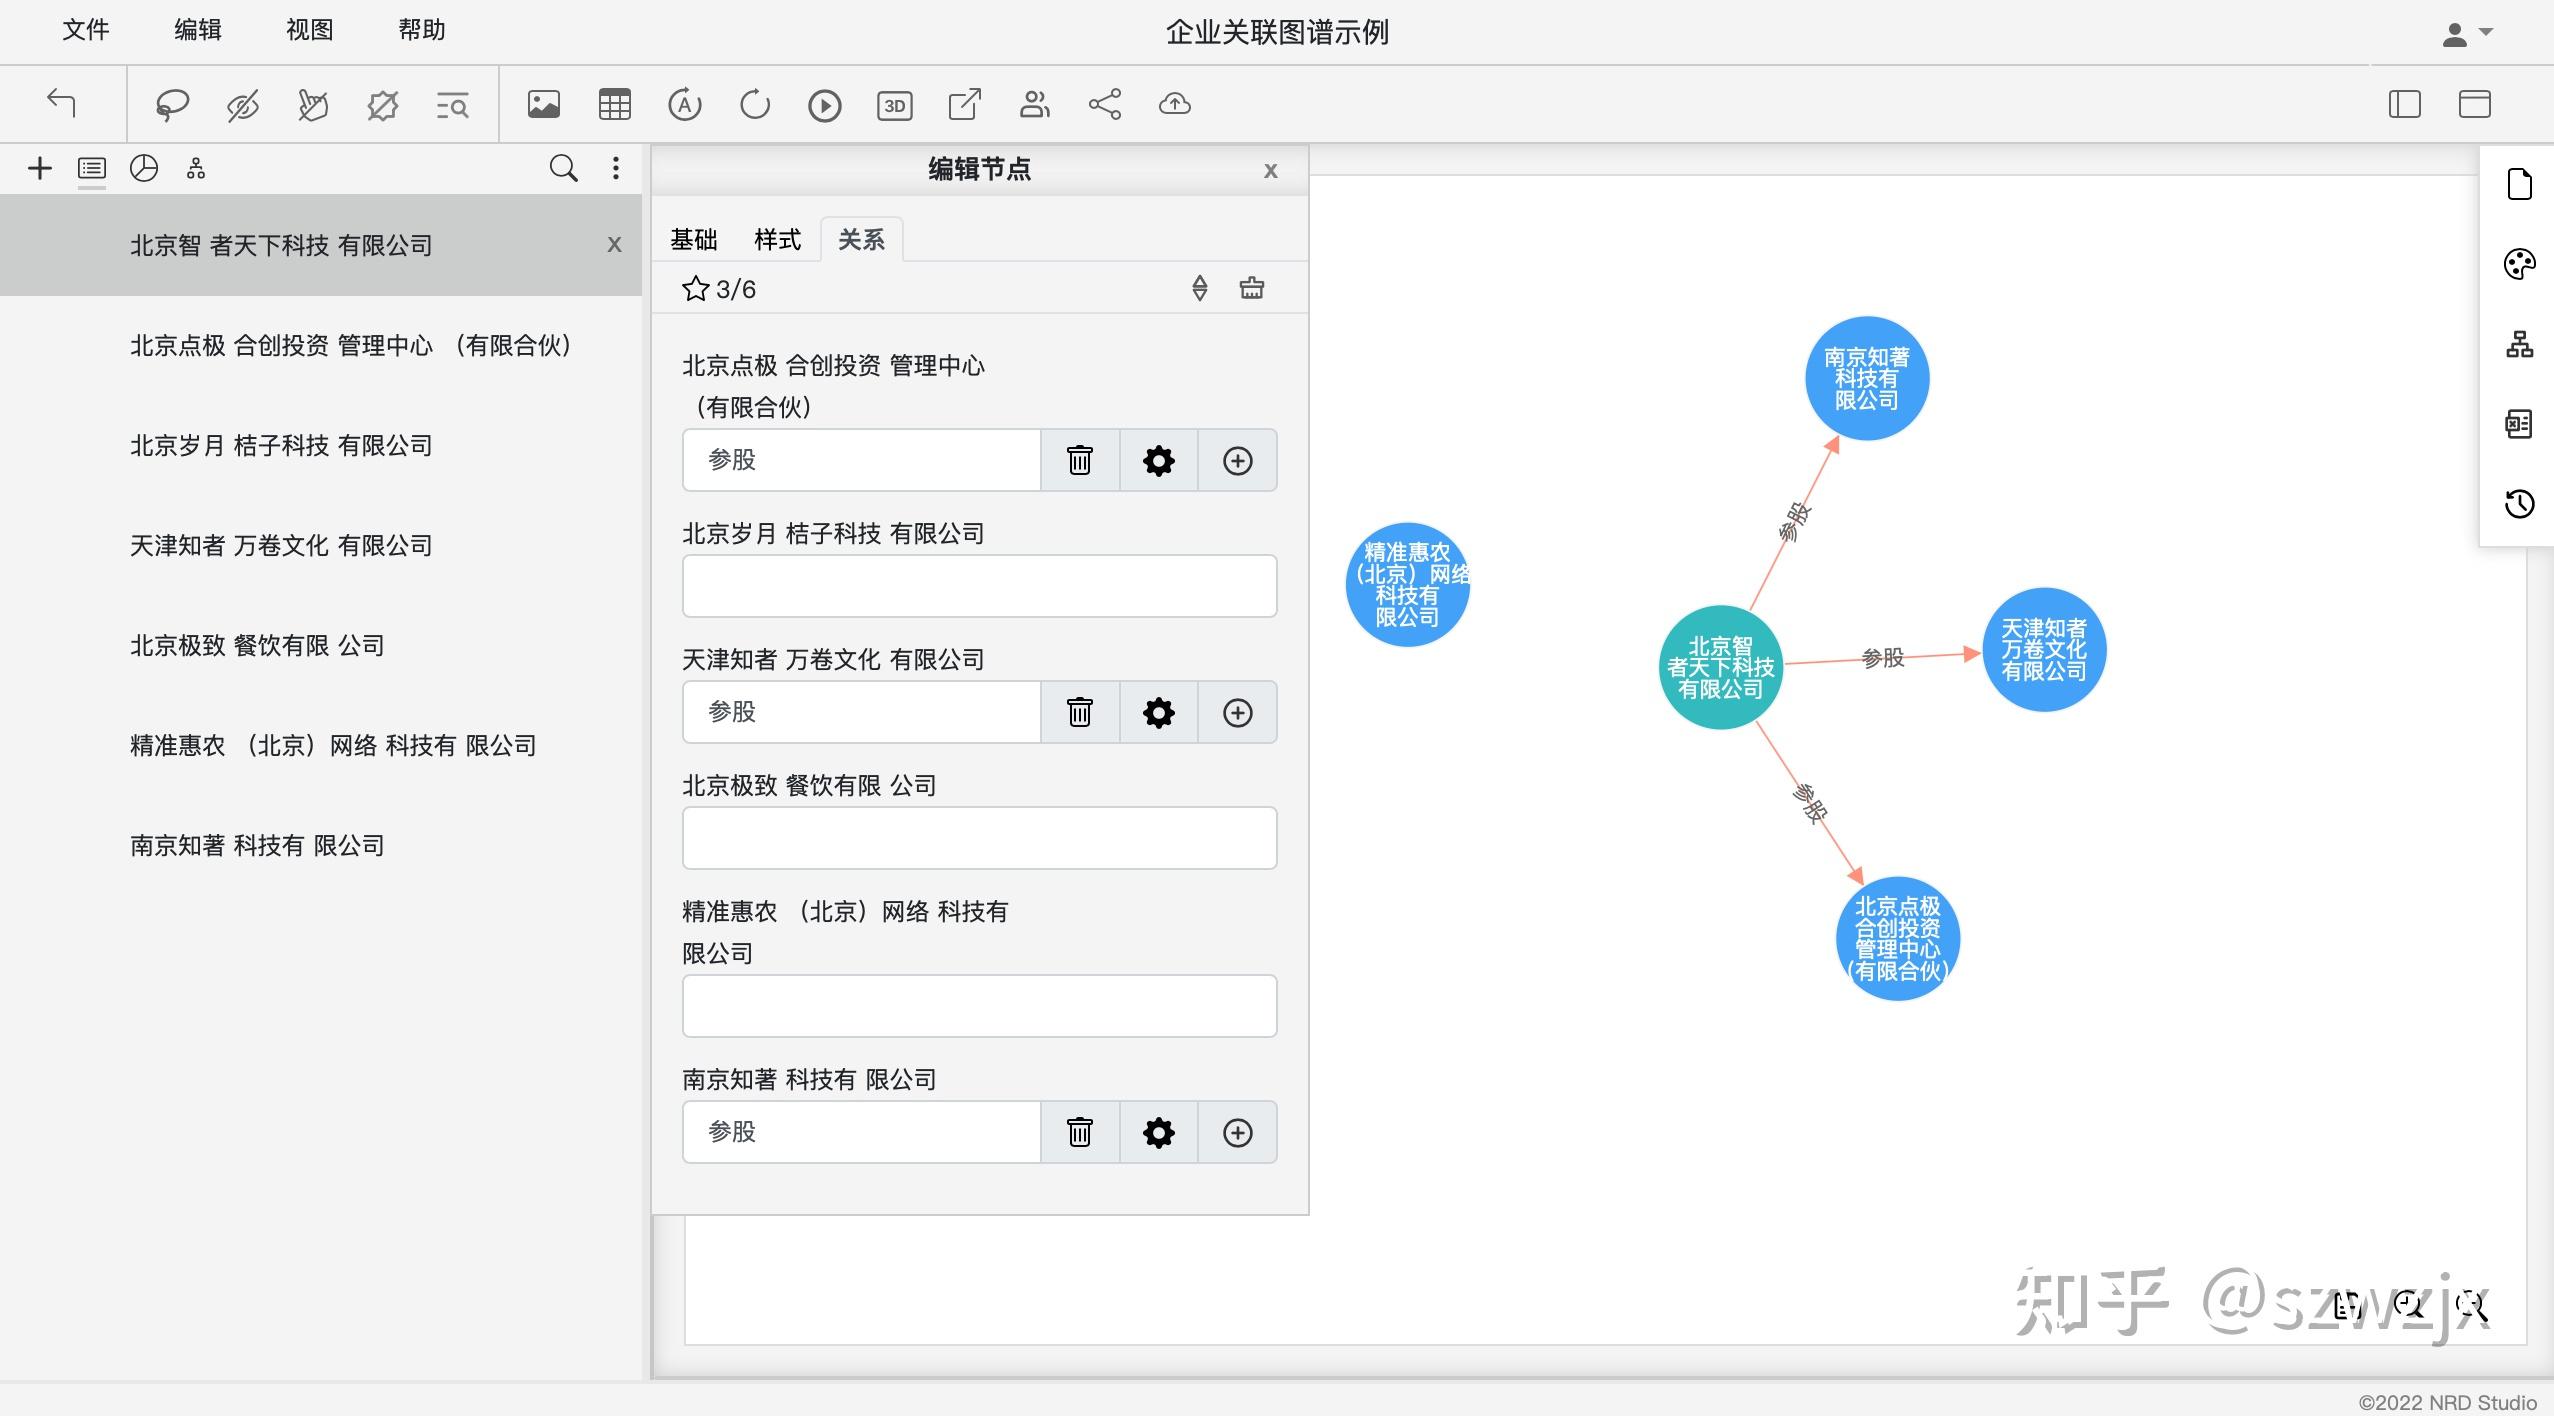Toggle the star favorite filter 3/6
This screenshot has width=2554, height=1416.
696,289
